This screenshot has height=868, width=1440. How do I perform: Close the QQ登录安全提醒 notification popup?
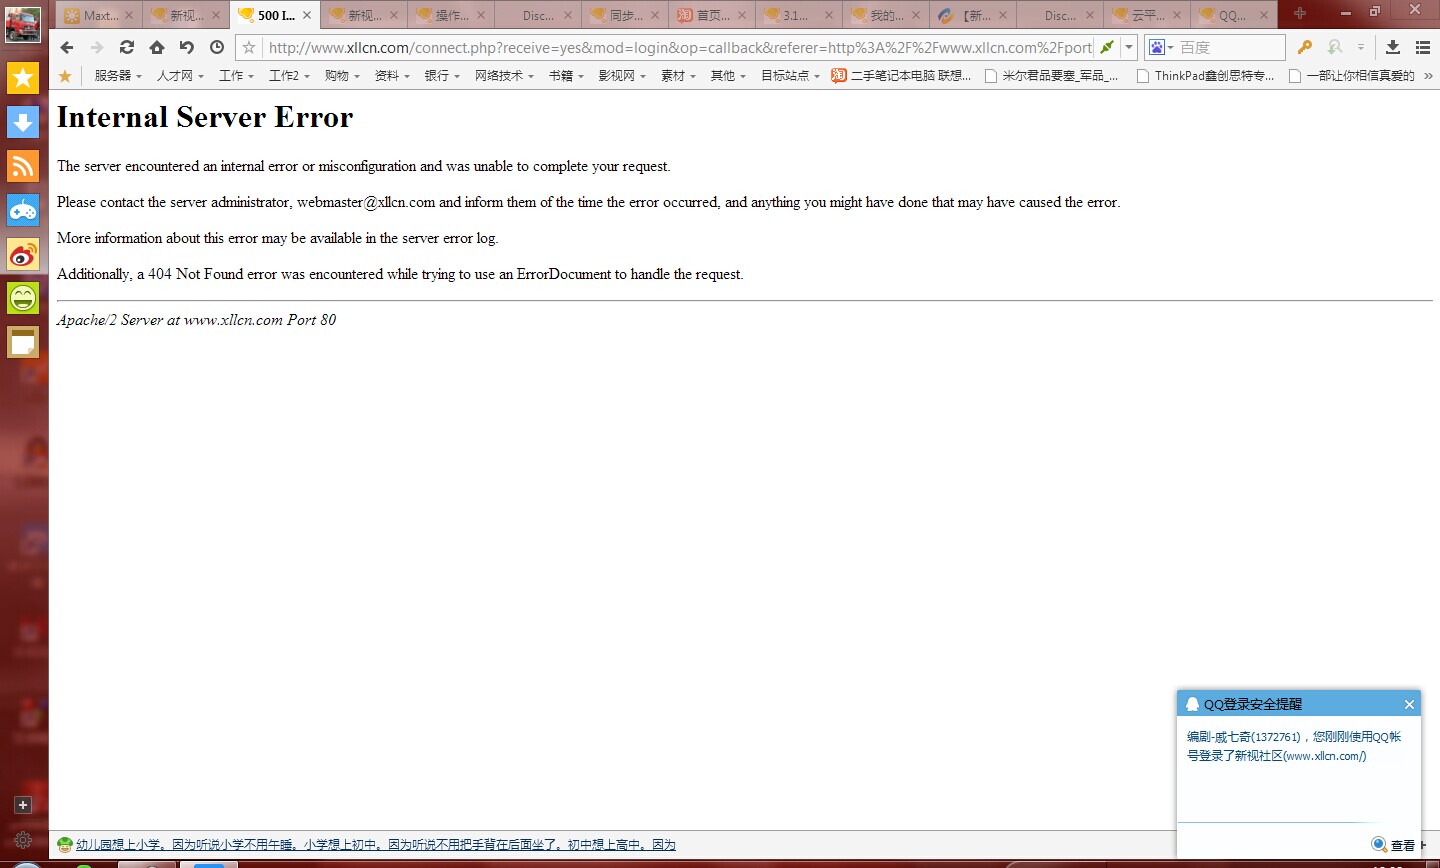click(1409, 704)
